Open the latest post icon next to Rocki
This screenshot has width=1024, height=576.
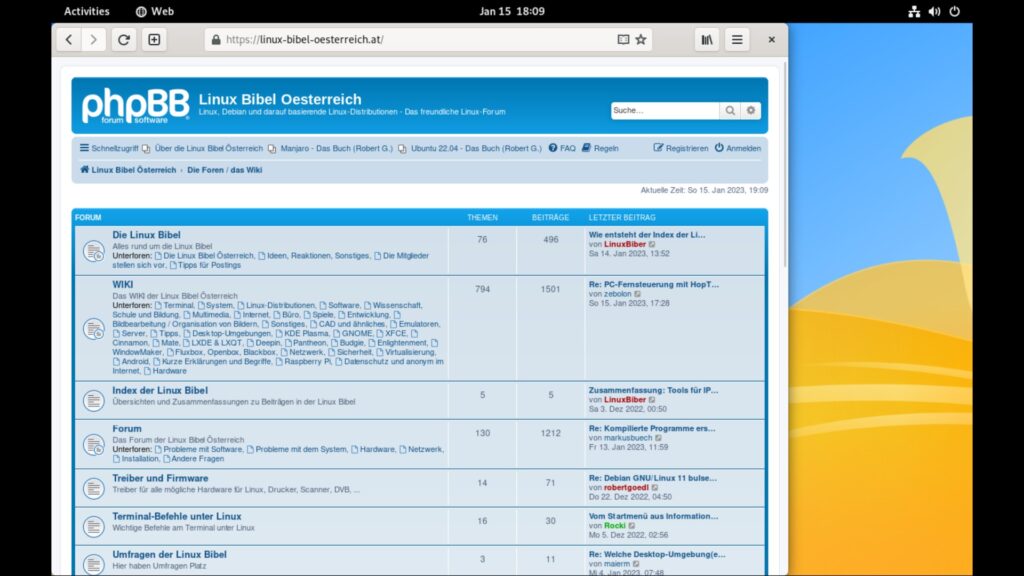[x=632, y=526]
